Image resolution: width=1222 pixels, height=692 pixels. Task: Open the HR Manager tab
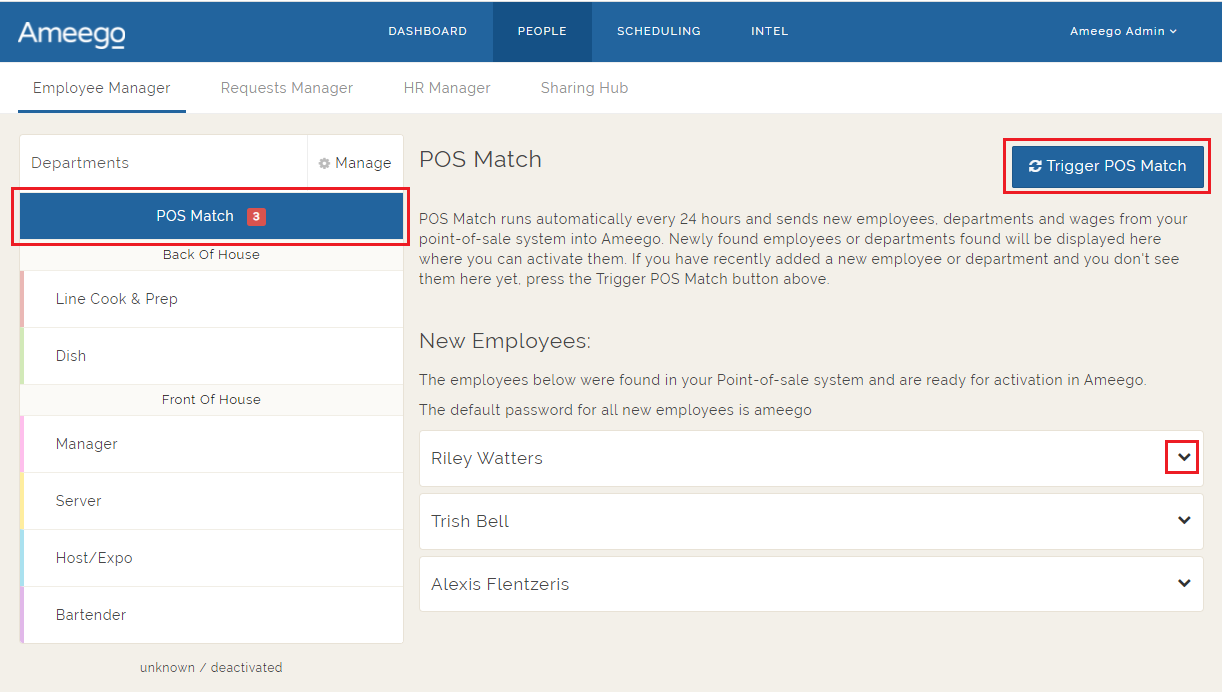447,88
